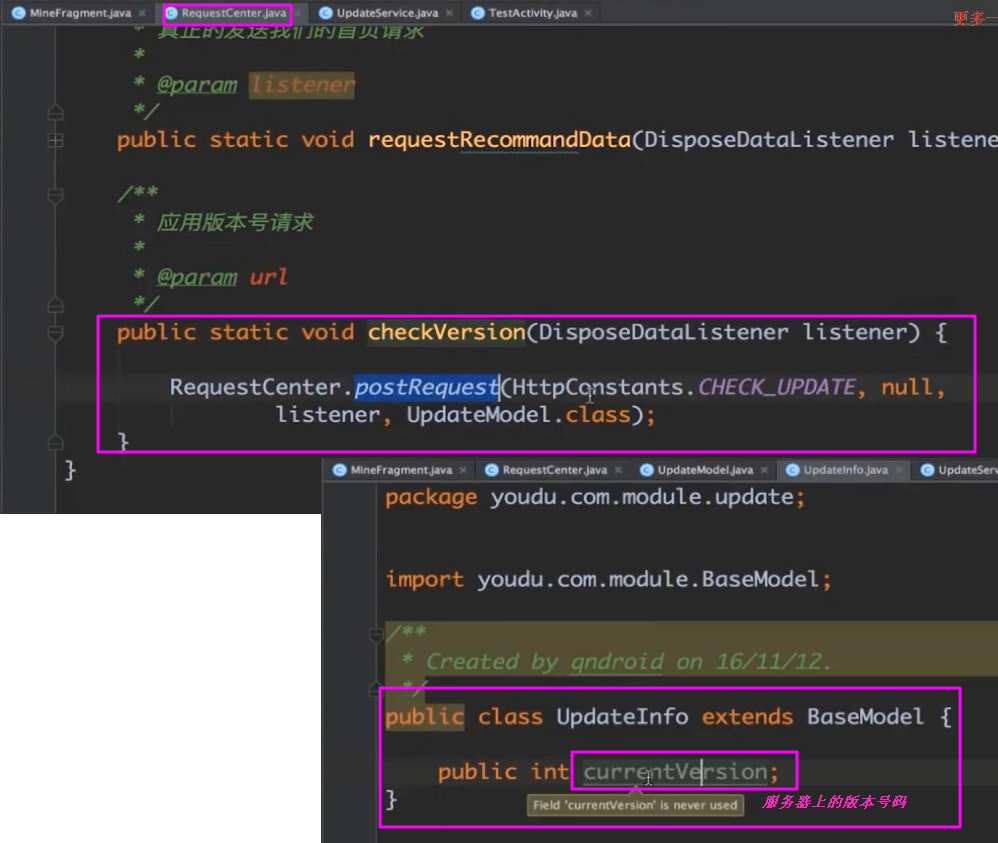Collapse the version request Javadoc comment

point(56,193)
